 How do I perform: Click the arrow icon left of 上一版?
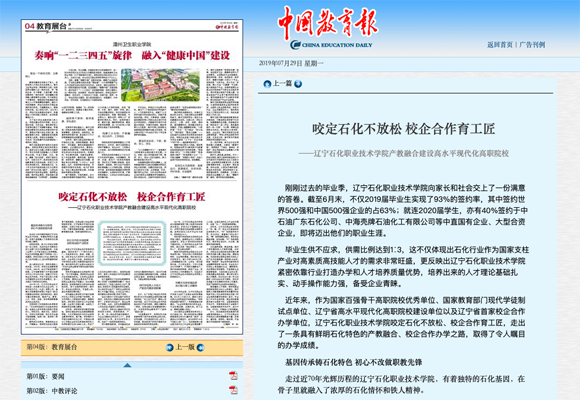[169, 347]
